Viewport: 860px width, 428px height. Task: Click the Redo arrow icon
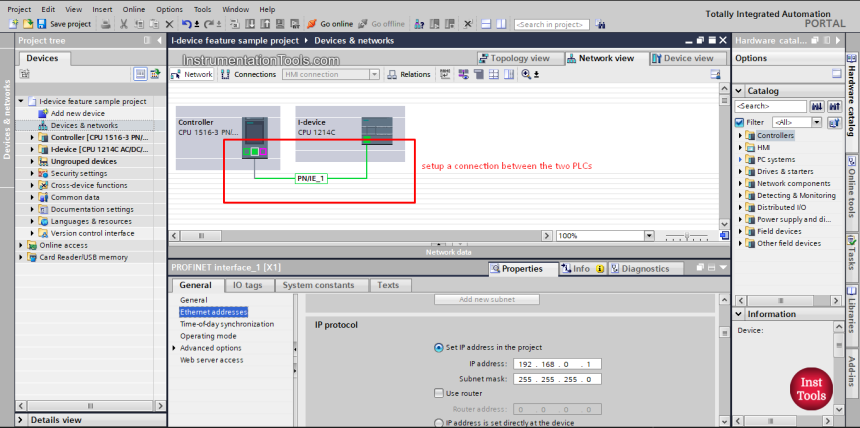coord(209,24)
